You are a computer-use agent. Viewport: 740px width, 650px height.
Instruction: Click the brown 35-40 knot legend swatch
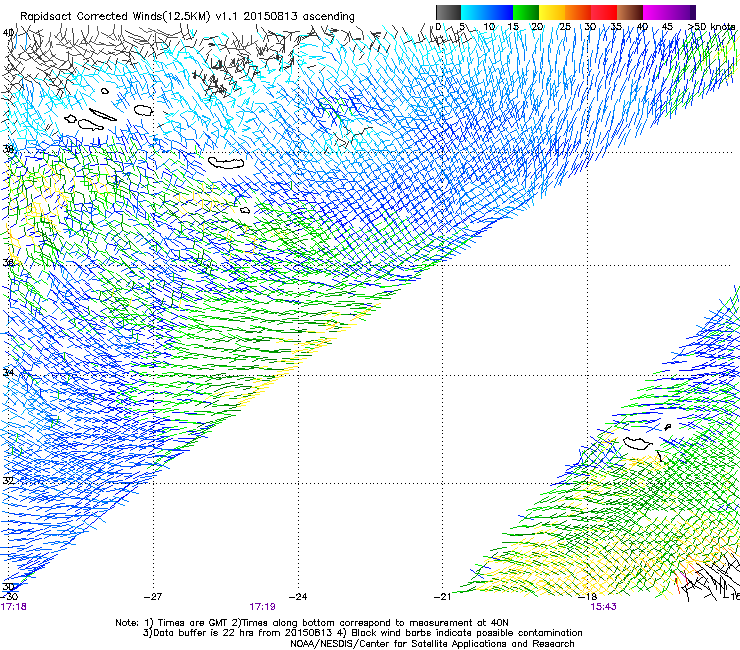tap(630, 12)
